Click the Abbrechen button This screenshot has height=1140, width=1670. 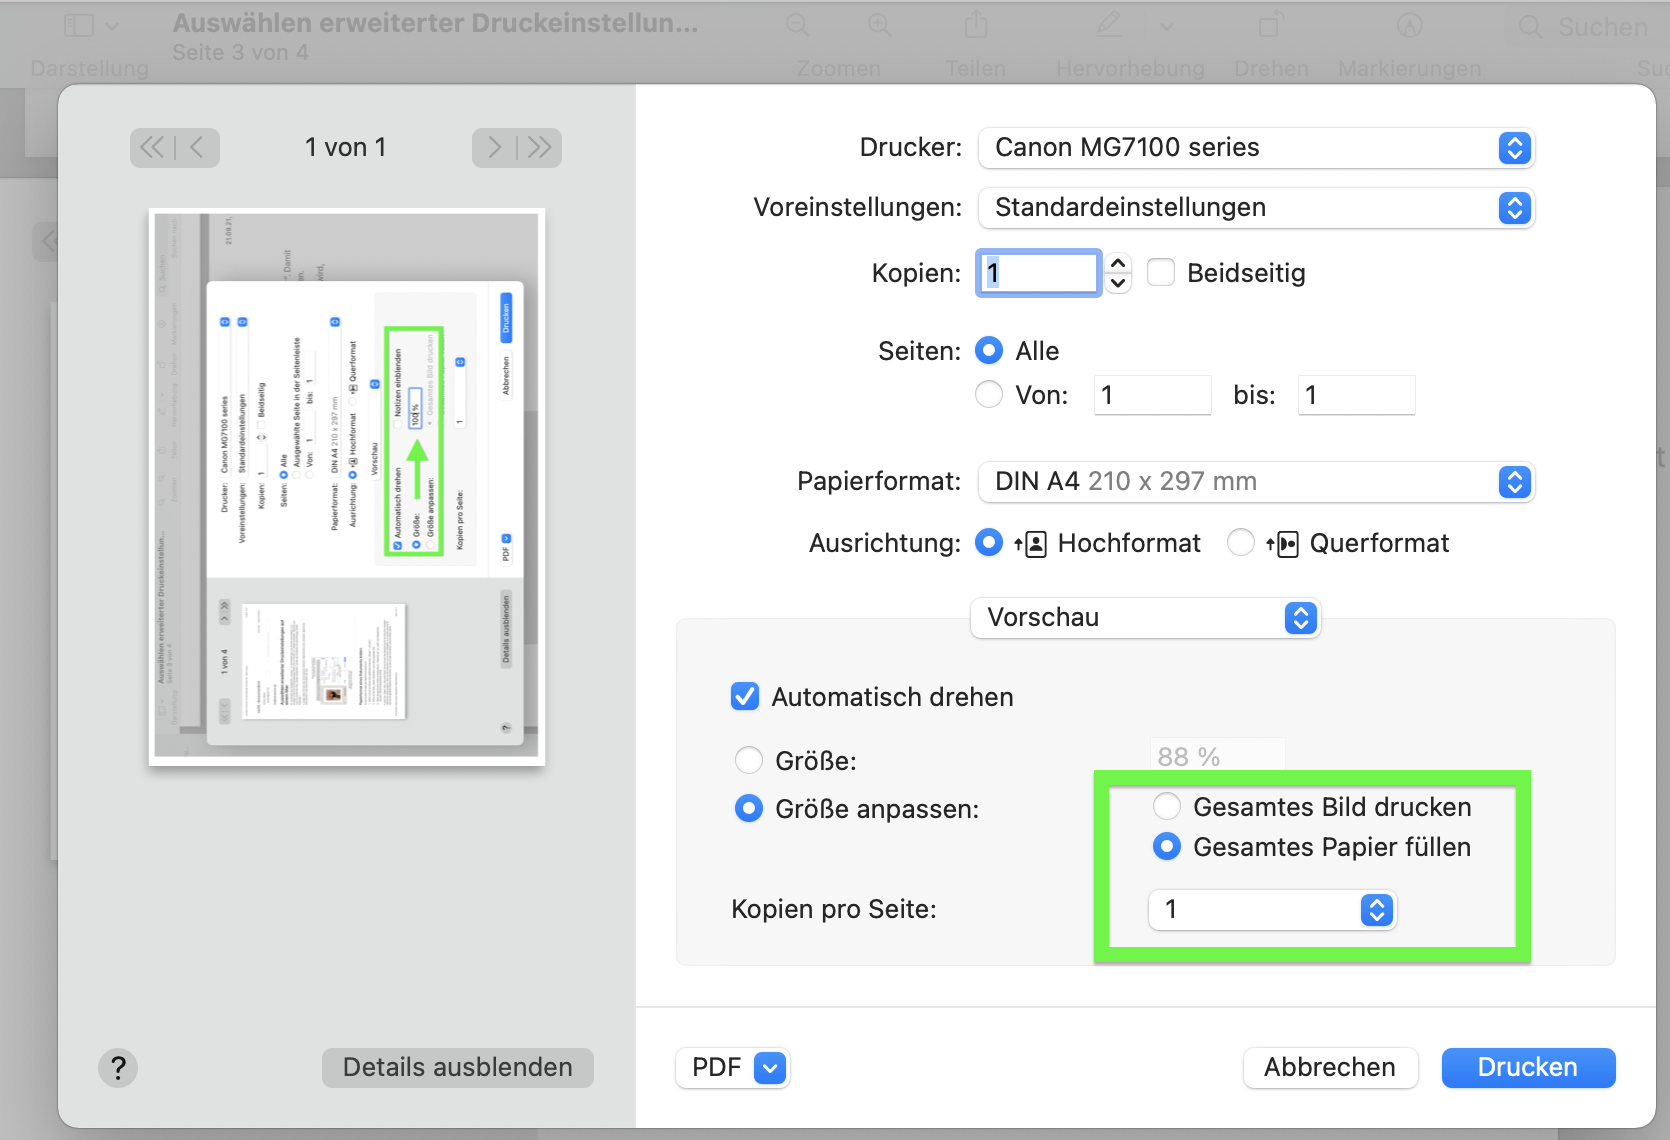coord(1329,1068)
